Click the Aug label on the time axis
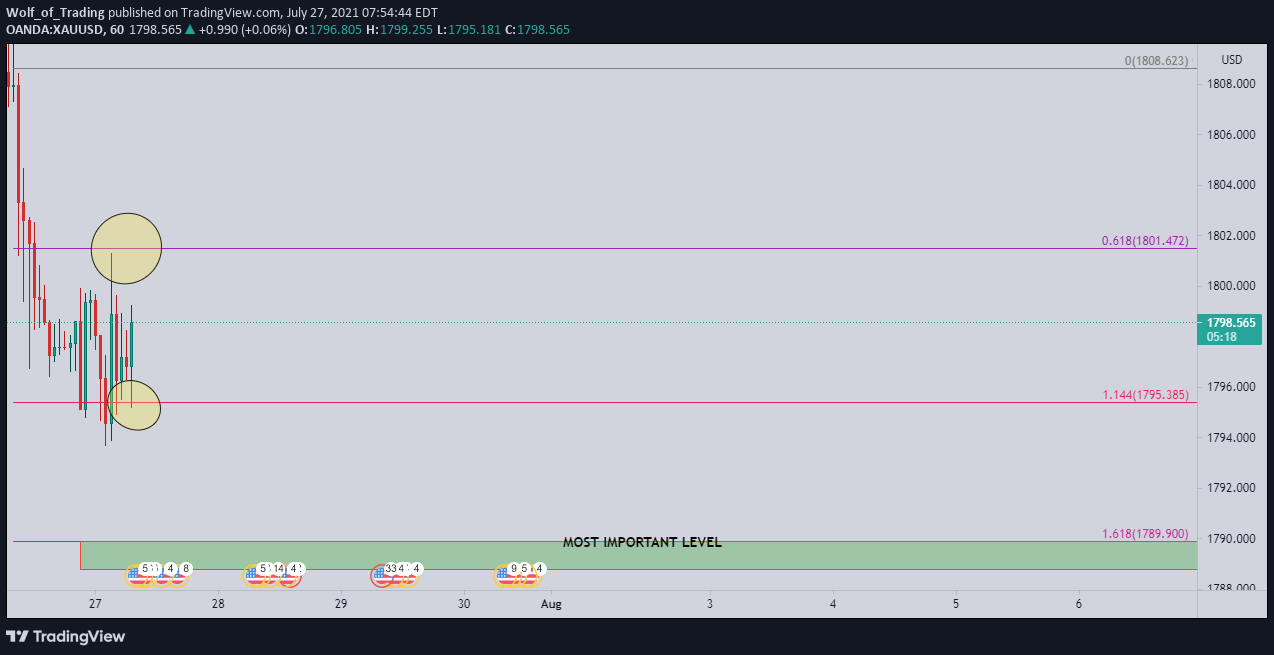Viewport: 1274px width, 655px height. pyautogui.click(x=551, y=604)
